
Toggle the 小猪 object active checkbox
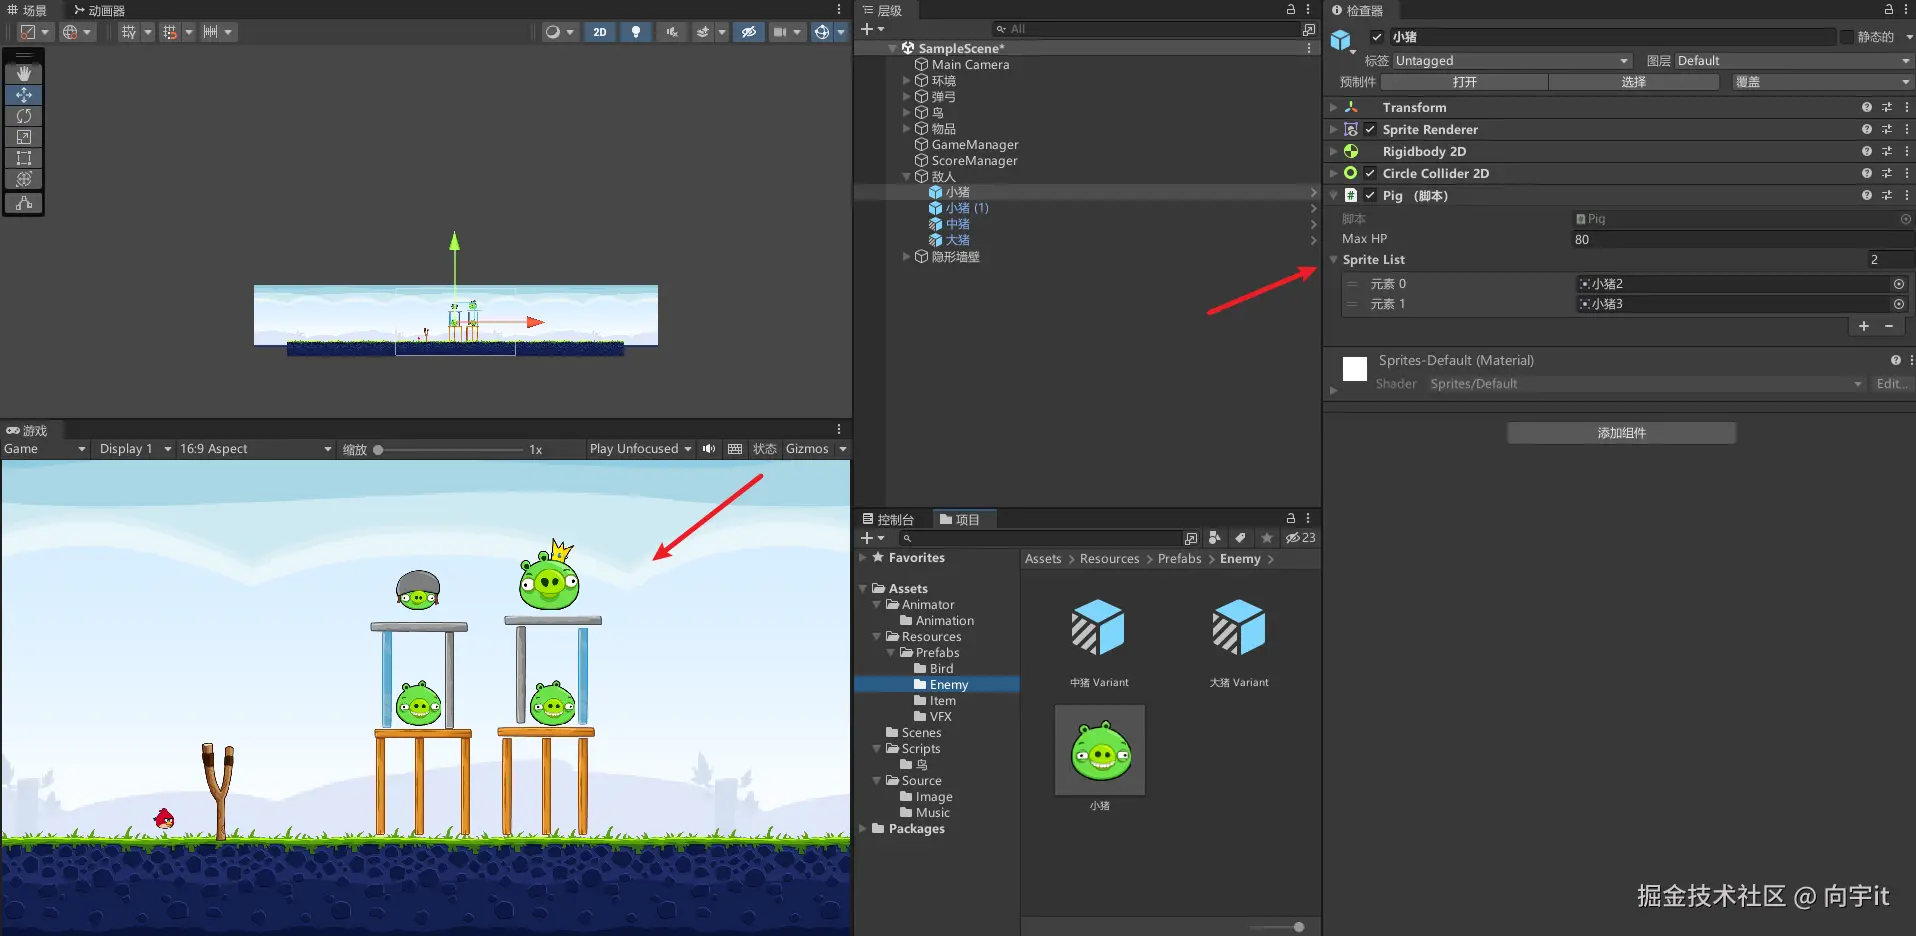click(x=1377, y=37)
